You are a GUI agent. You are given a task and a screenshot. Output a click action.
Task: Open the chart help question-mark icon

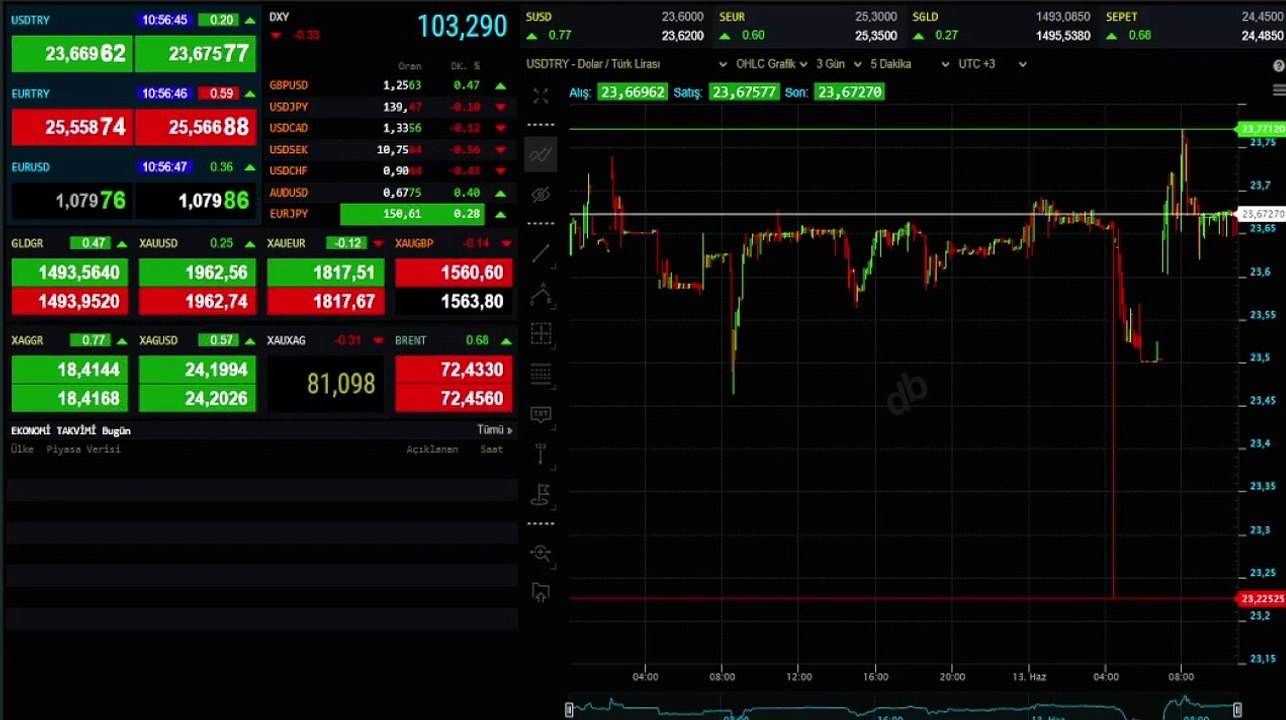(1279, 66)
